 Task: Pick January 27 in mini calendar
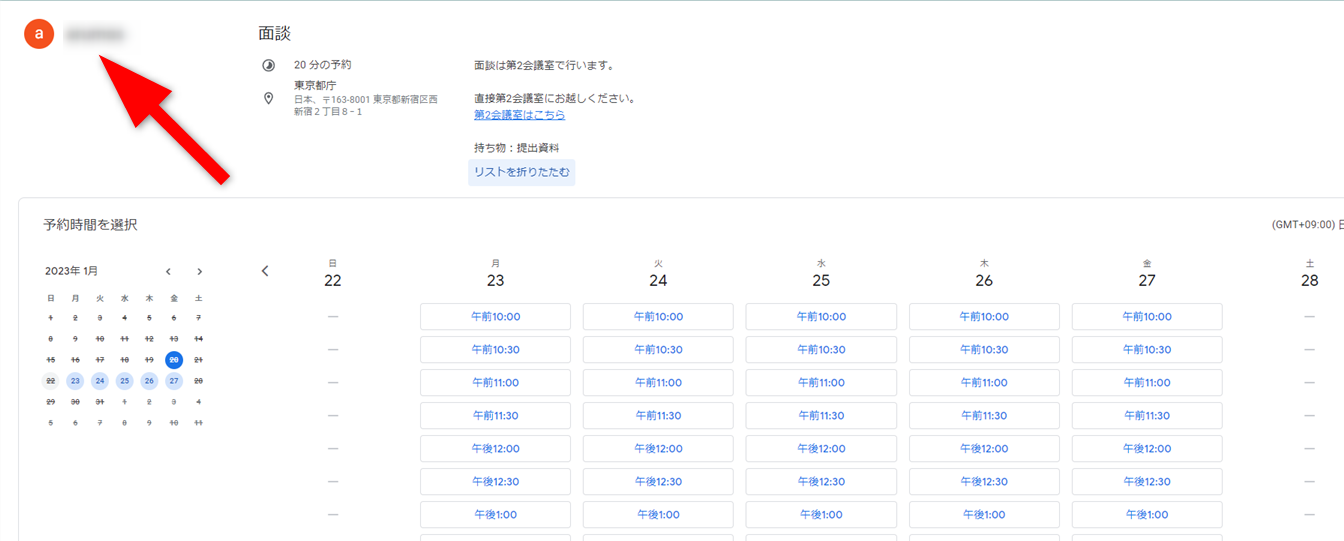tap(174, 381)
